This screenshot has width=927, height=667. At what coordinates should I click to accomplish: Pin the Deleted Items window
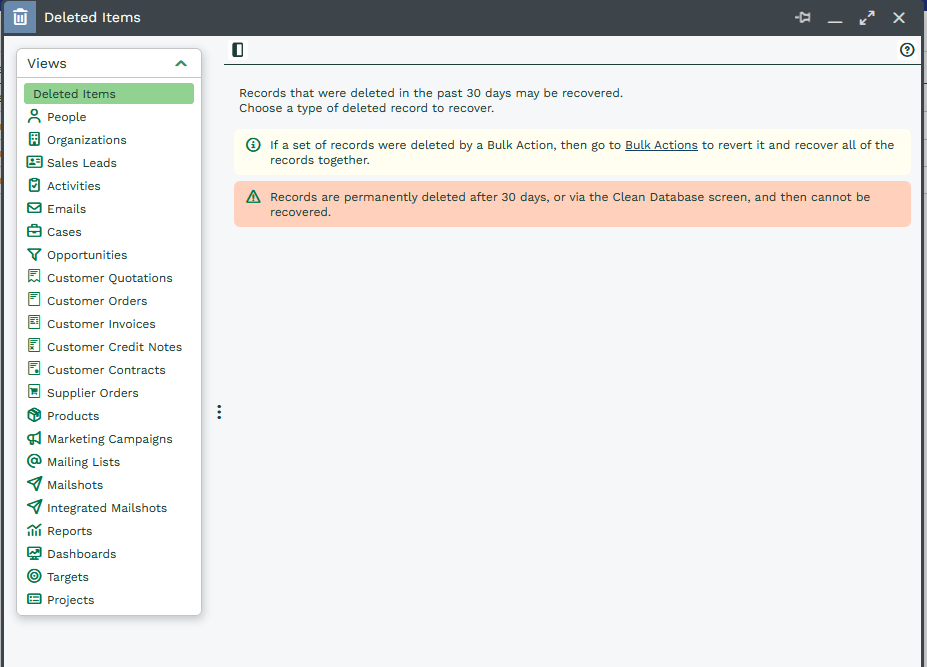pos(802,18)
